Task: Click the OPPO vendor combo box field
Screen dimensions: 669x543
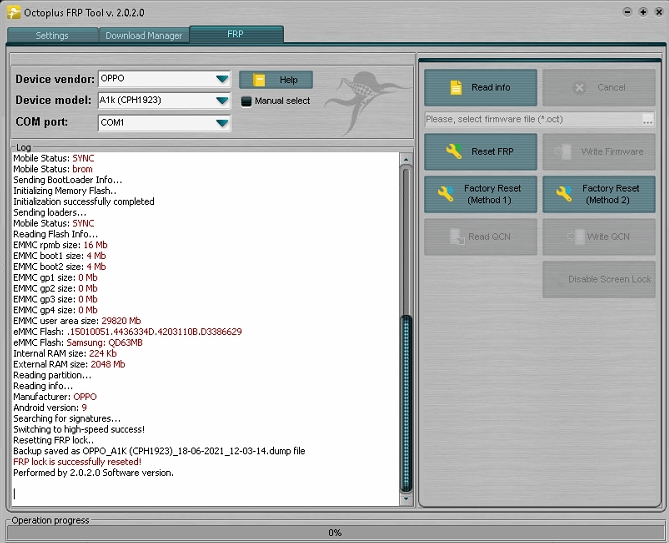Action: coord(164,79)
